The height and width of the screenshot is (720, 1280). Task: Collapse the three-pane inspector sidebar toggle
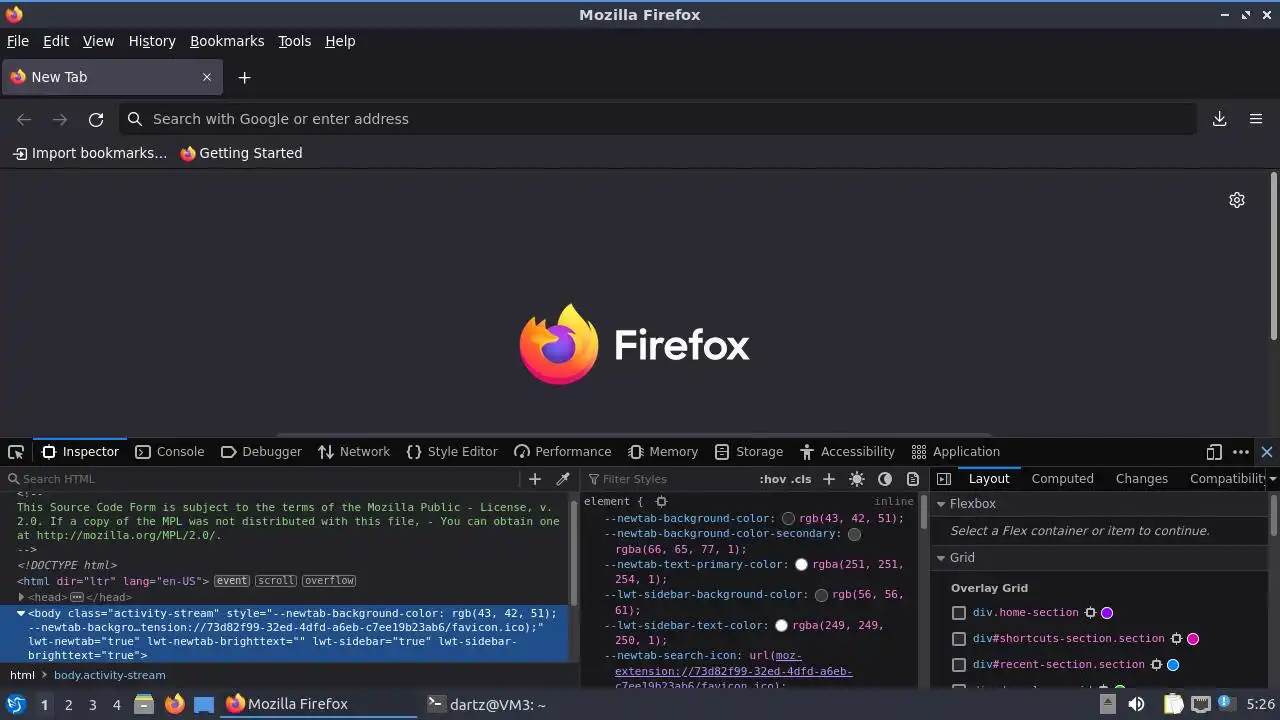944,479
